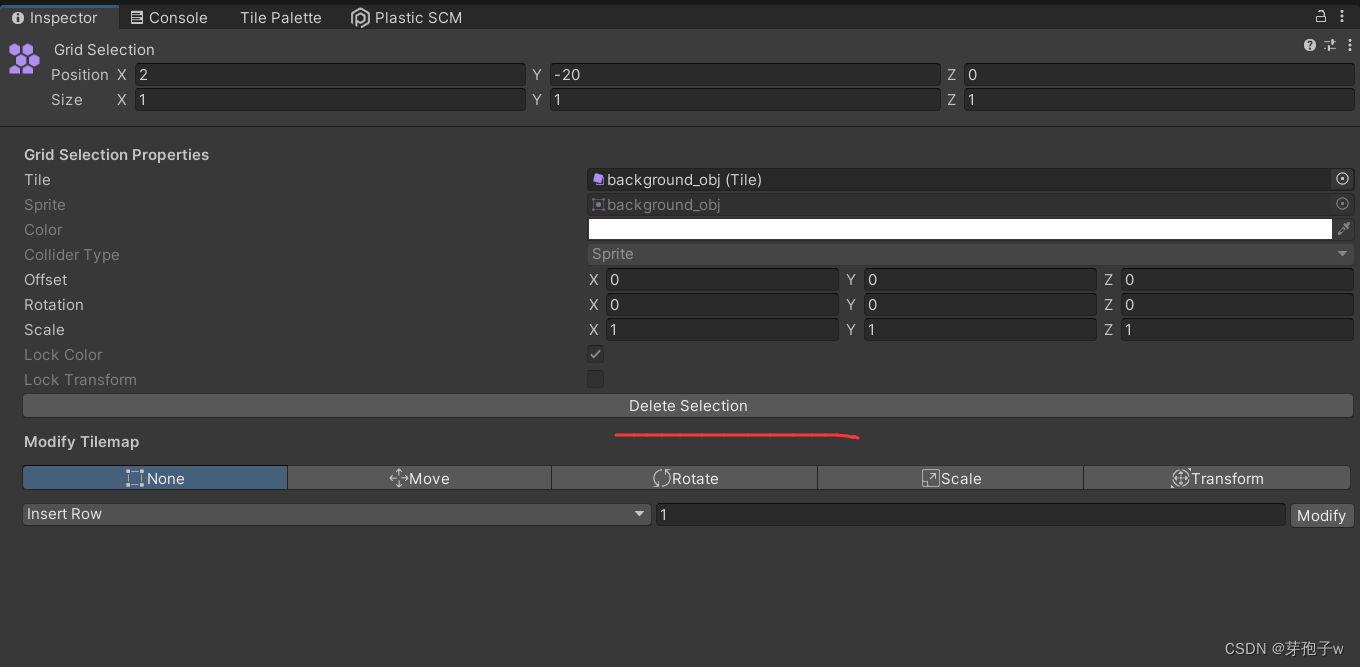Select the Move mode in Modify Tilemap
This screenshot has height=667, width=1360.
[419, 477]
